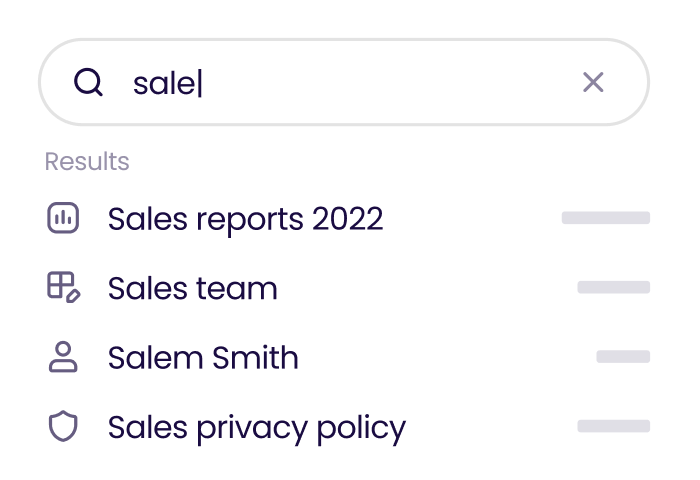Click the person icon beside Salem Smith
Image resolution: width=700 pixels, height=480 pixels.
[x=63, y=357]
